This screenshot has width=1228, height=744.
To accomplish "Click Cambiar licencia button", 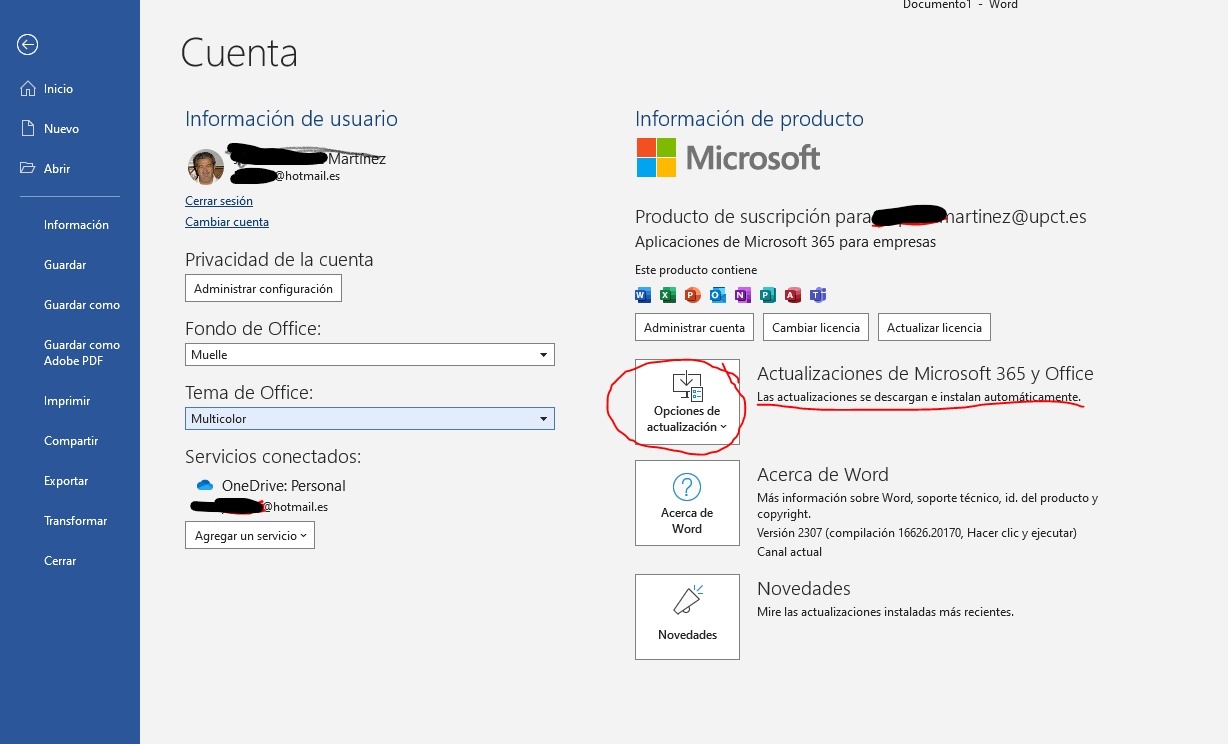I will (816, 327).
